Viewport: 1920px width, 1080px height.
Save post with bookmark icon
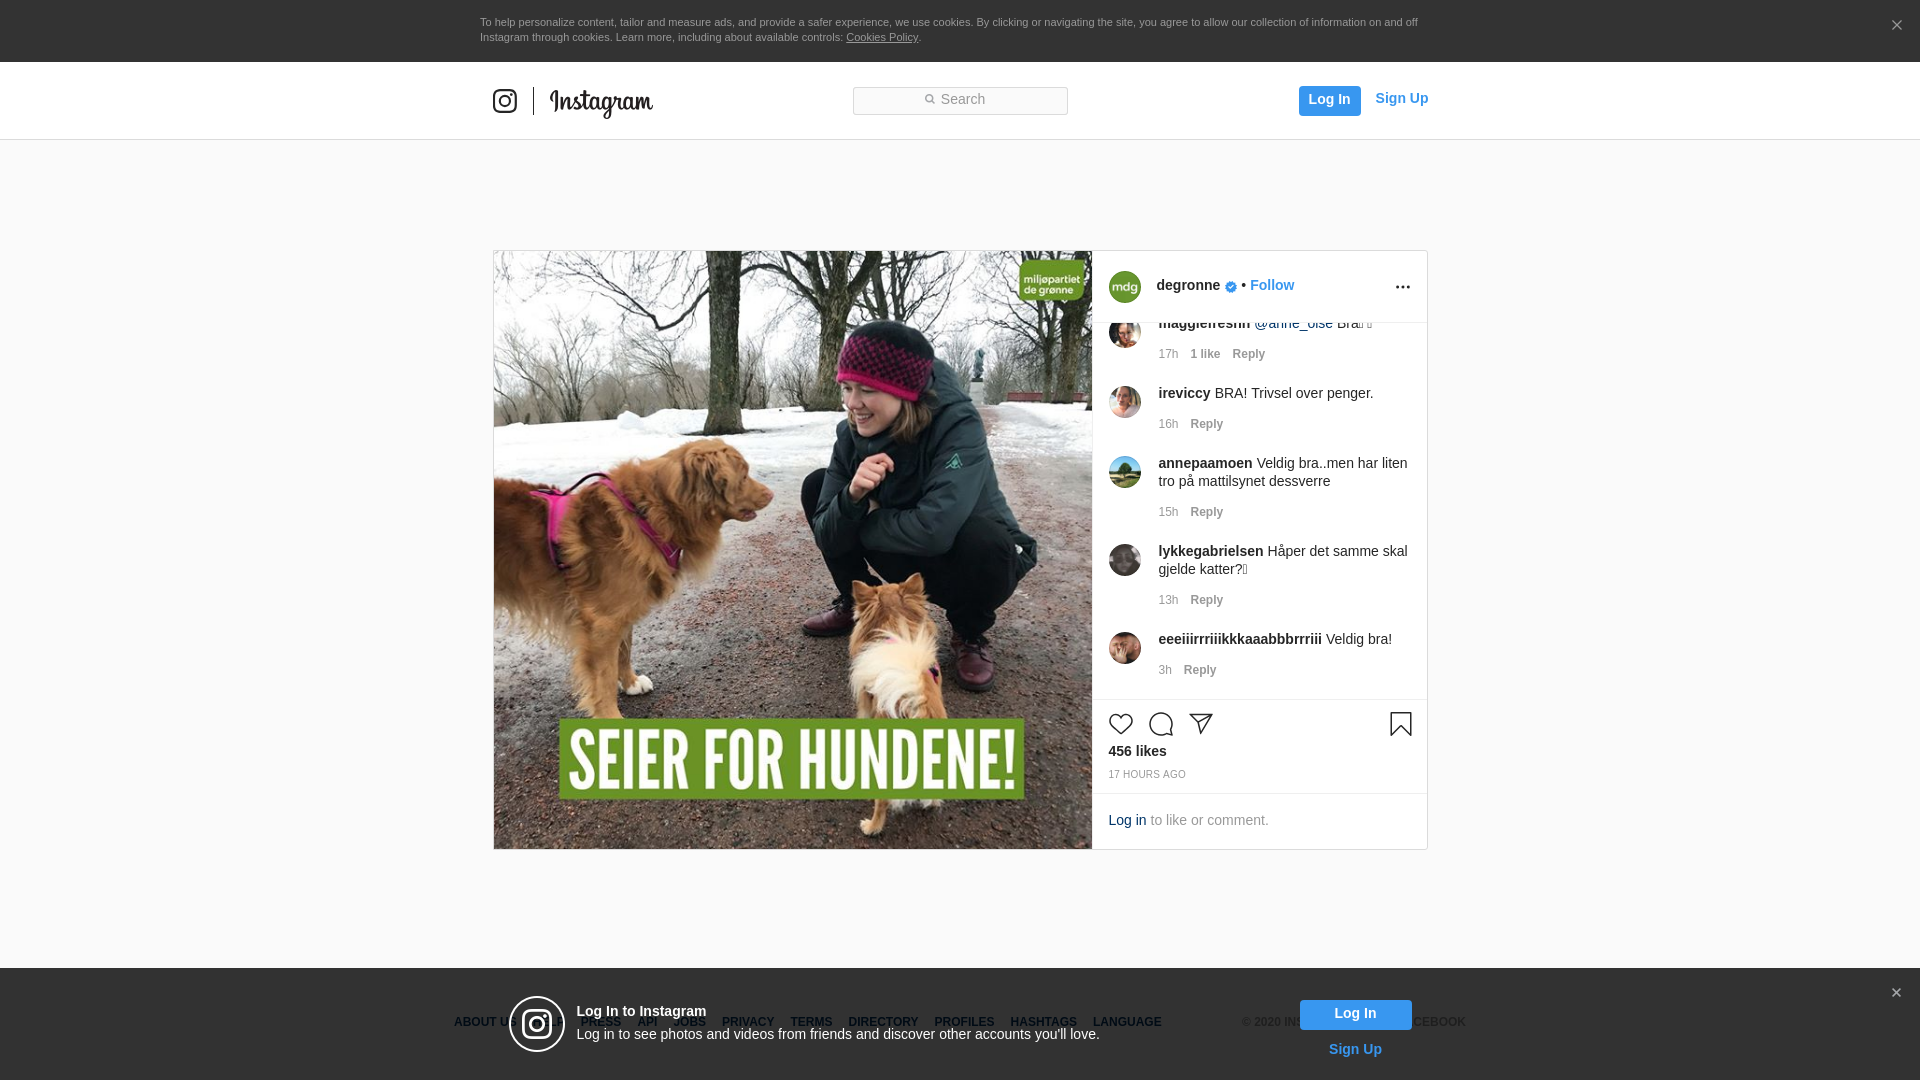tap(1400, 724)
